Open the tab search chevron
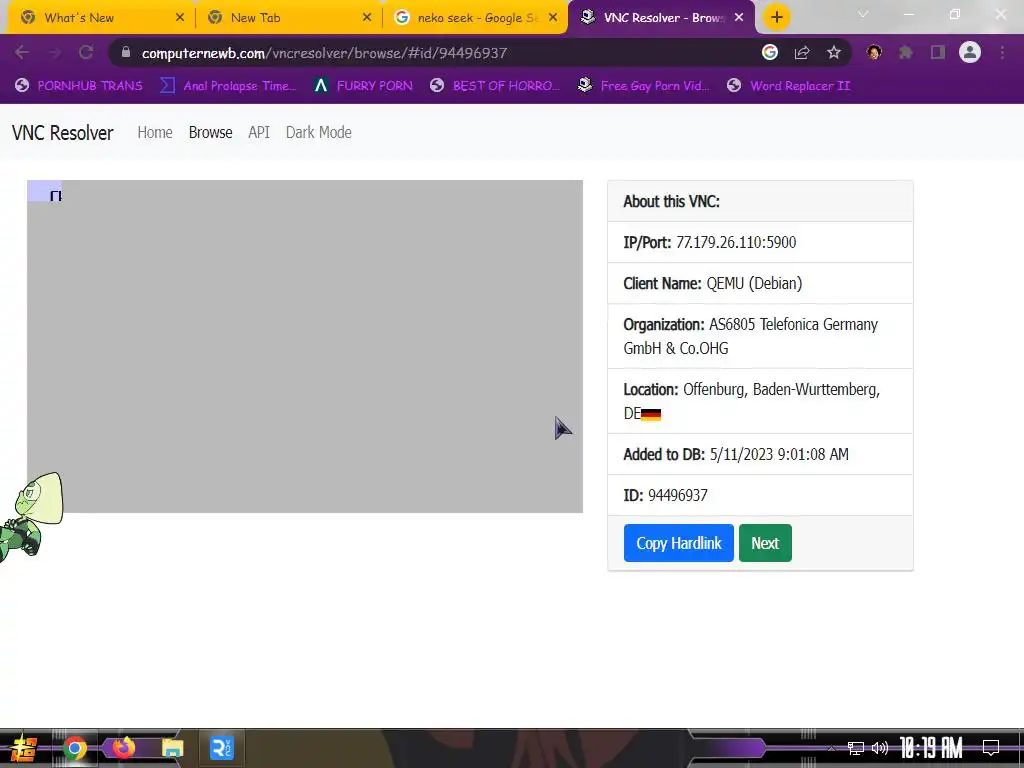The image size is (1024, 768). click(863, 14)
